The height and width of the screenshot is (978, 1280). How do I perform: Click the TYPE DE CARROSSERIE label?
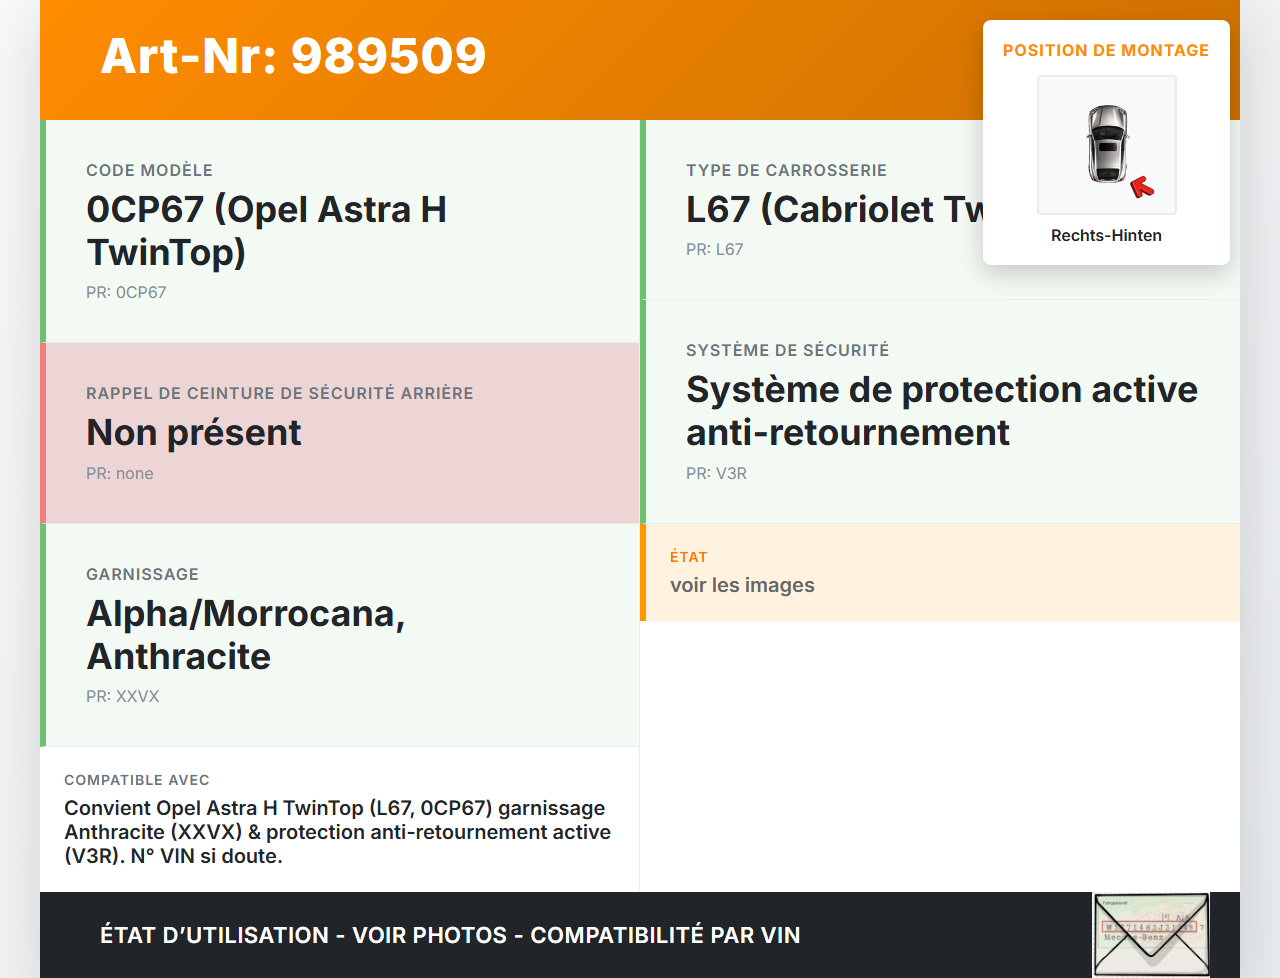coord(786,170)
